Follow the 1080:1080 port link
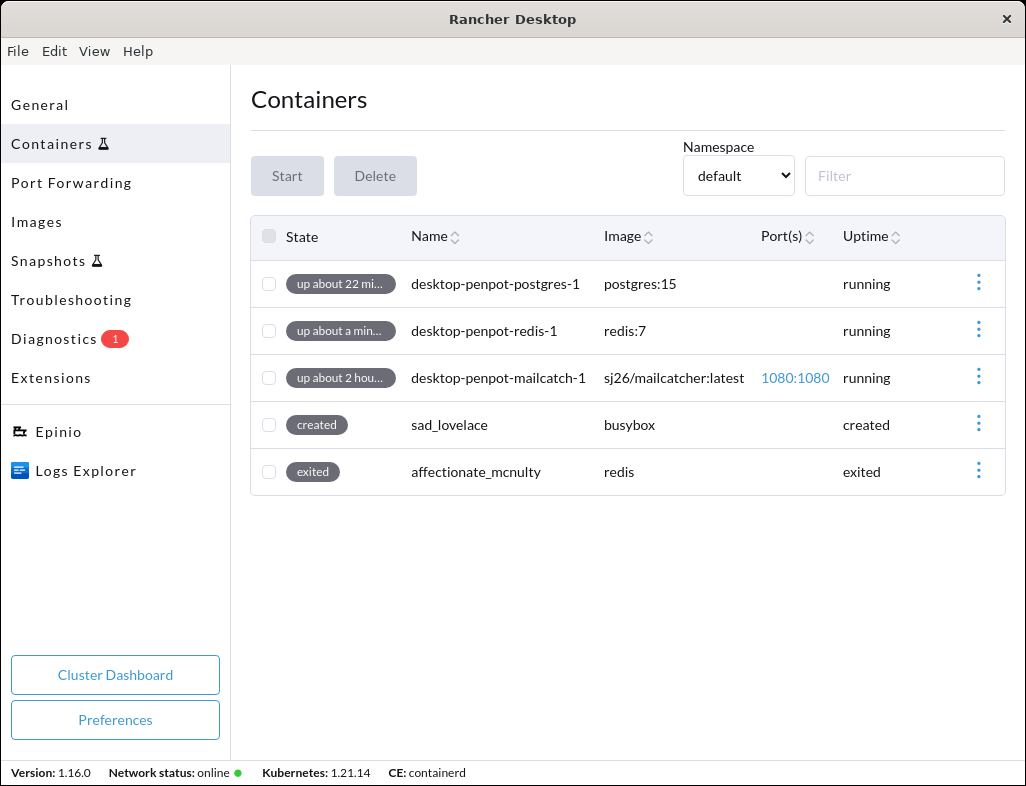Image resolution: width=1026 pixels, height=786 pixels. tap(795, 378)
